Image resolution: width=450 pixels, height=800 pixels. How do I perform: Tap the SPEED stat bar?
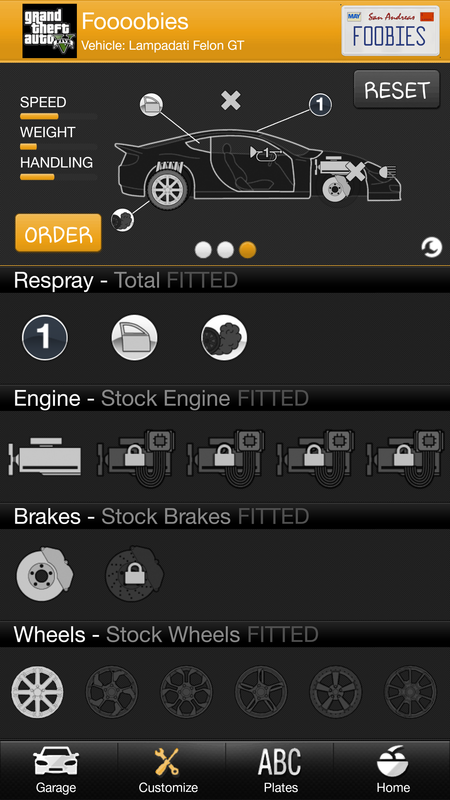(x=58, y=116)
